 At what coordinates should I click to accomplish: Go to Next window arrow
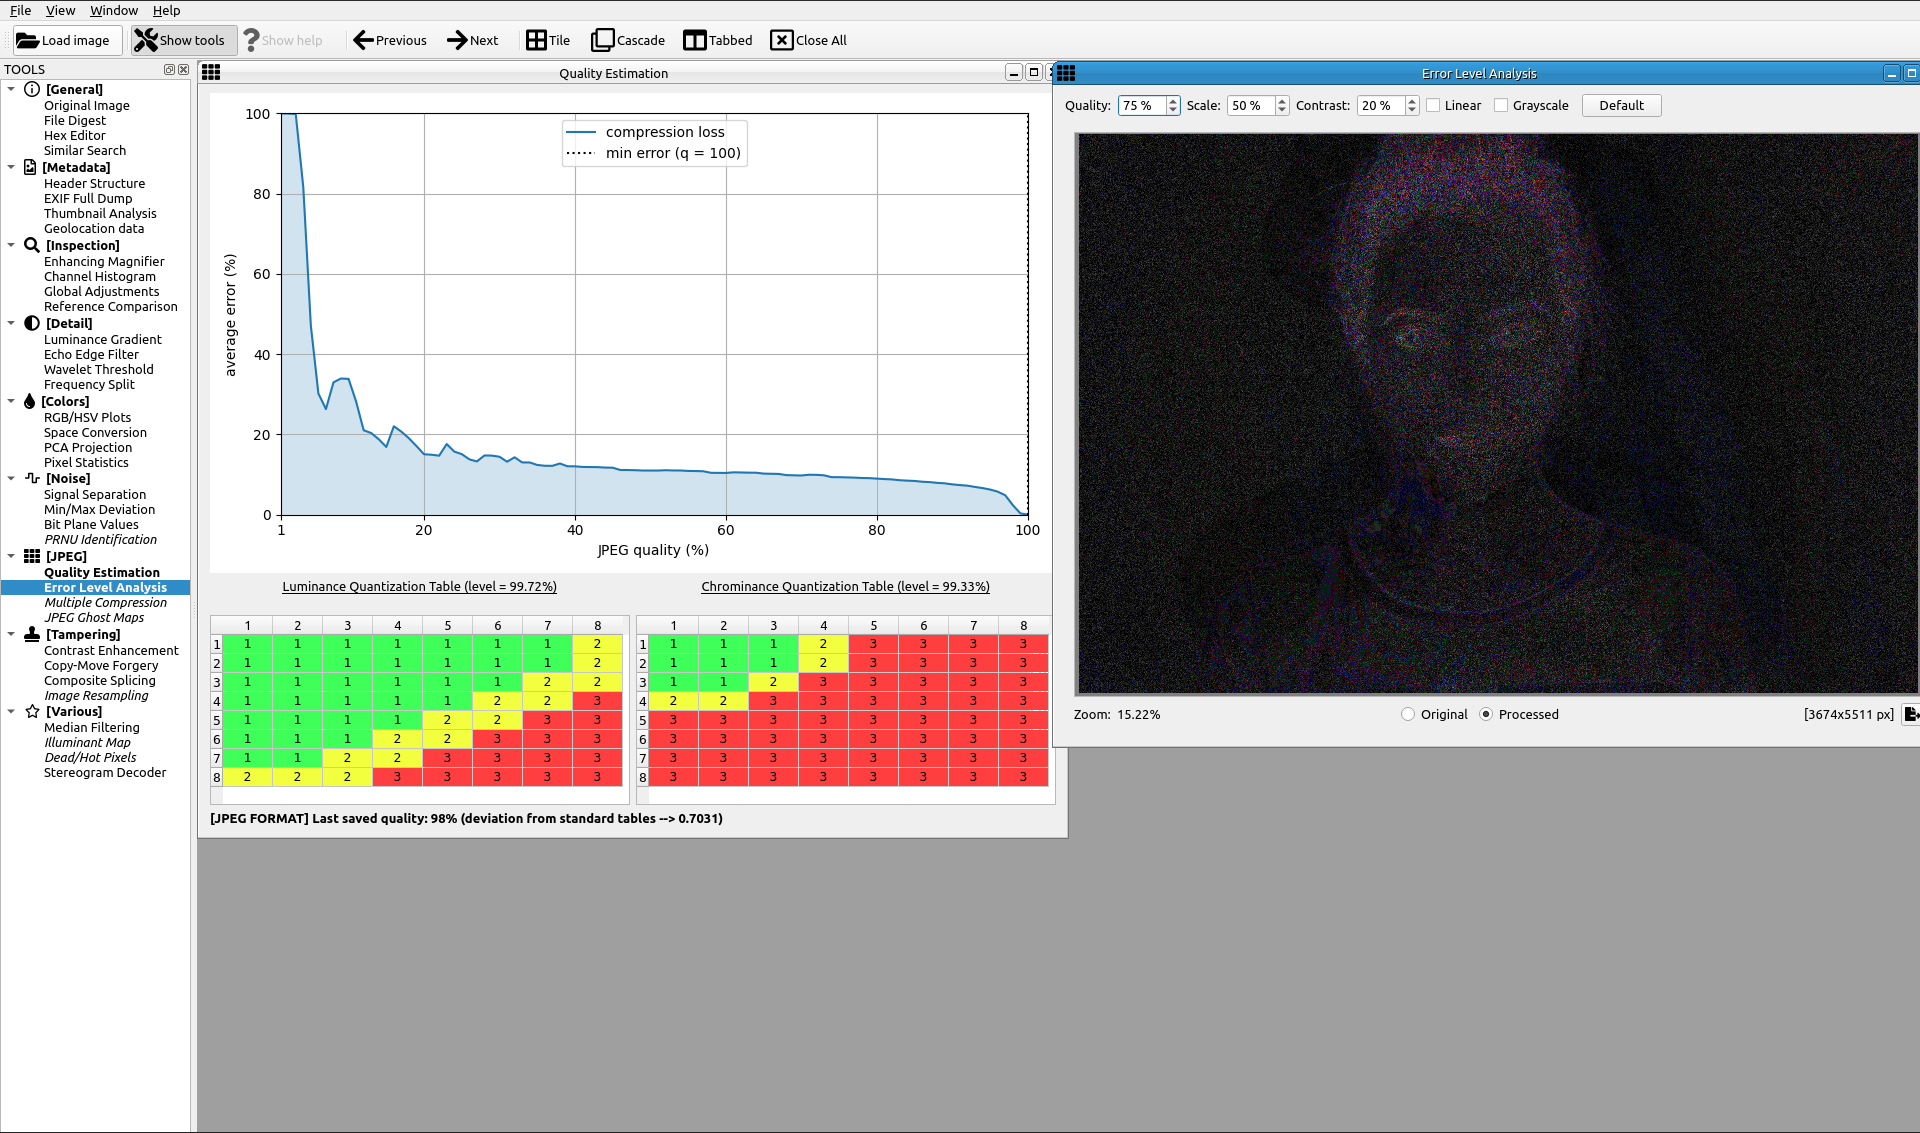(x=457, y=41)
